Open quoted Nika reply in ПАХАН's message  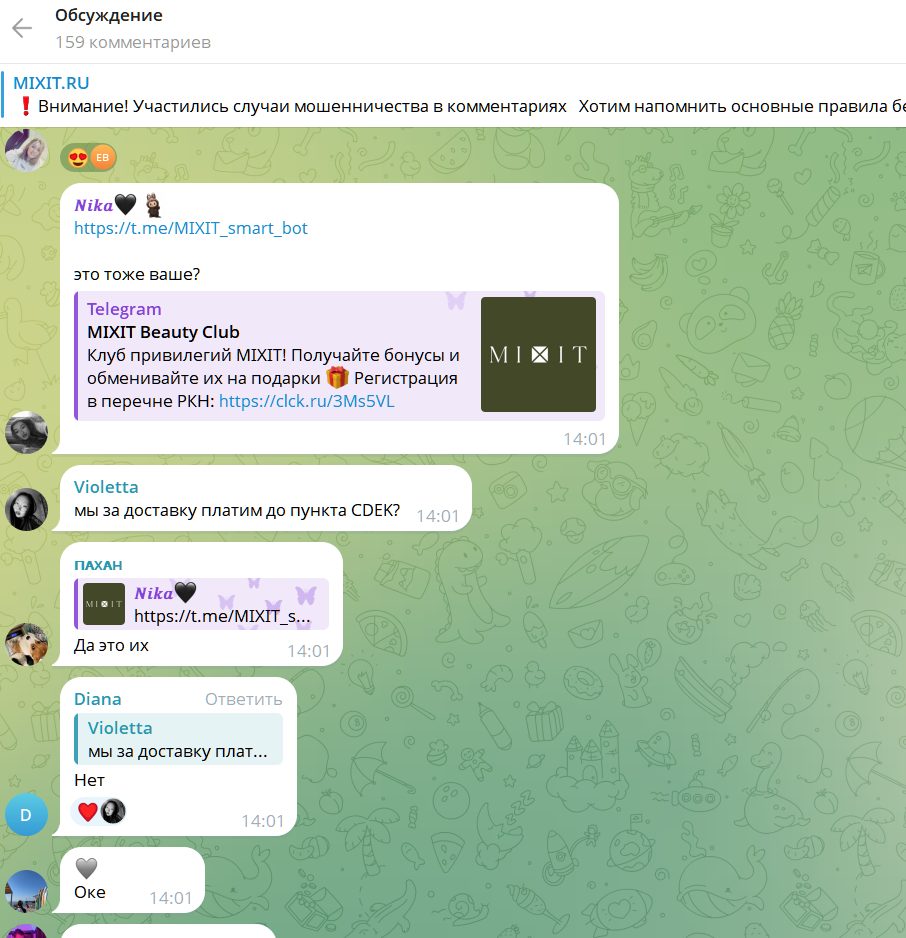(x=202, y=604)
